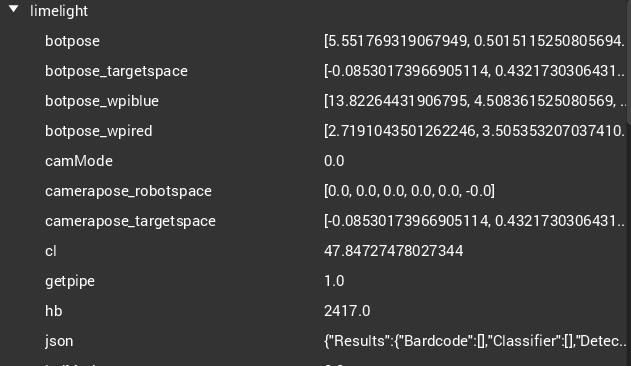Viewport: 631px width, 366px height.
Task: Click the cl value 47.84727478027344
Action: [394, 251]
